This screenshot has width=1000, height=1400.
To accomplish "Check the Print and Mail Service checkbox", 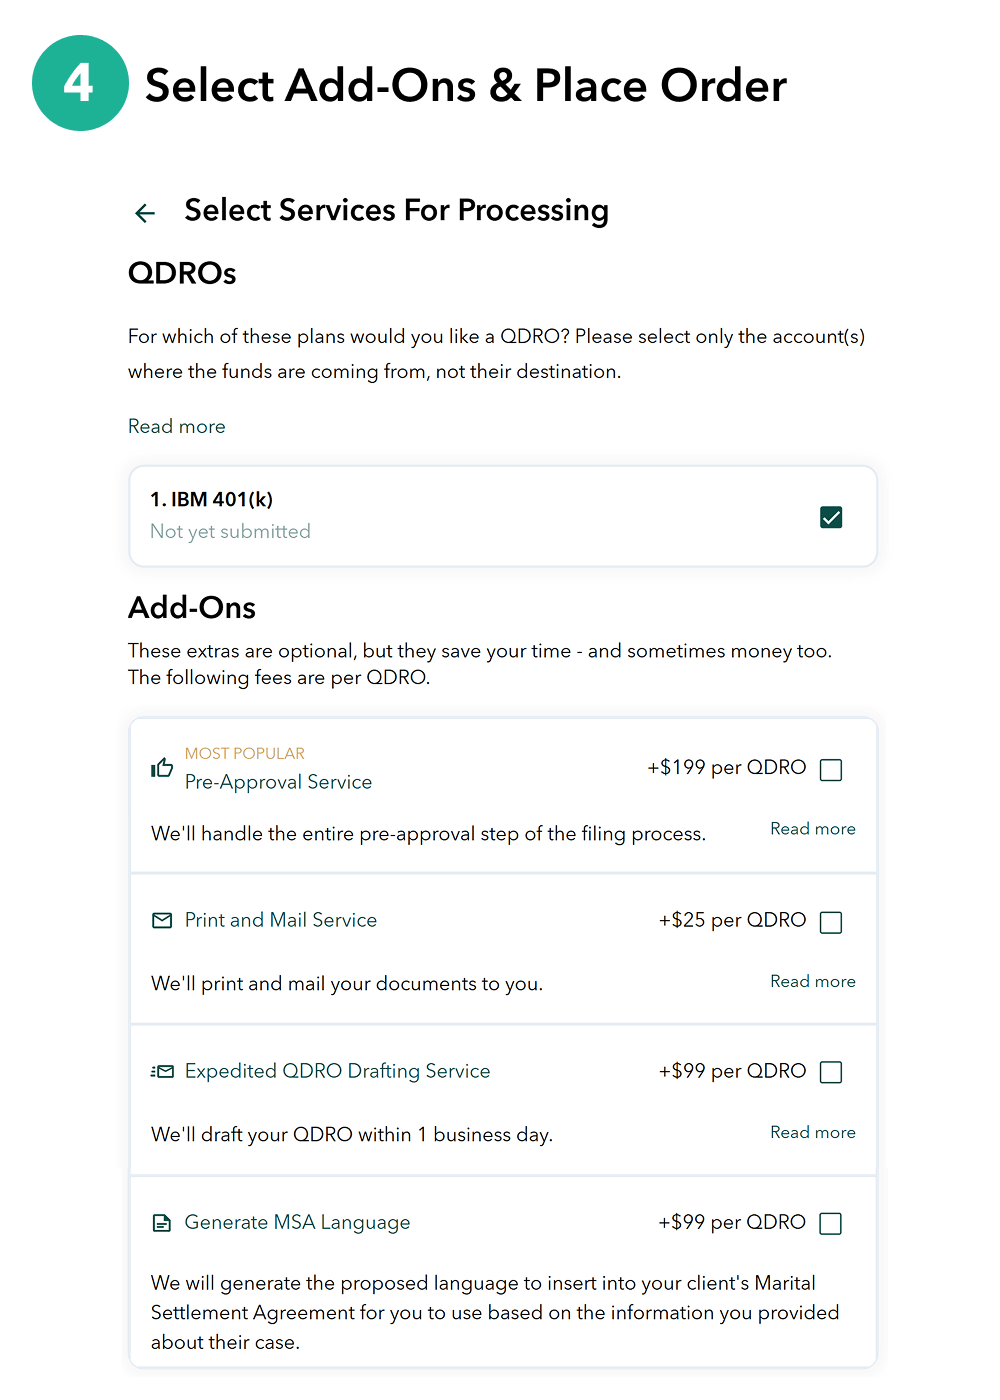I will (831, 922).
